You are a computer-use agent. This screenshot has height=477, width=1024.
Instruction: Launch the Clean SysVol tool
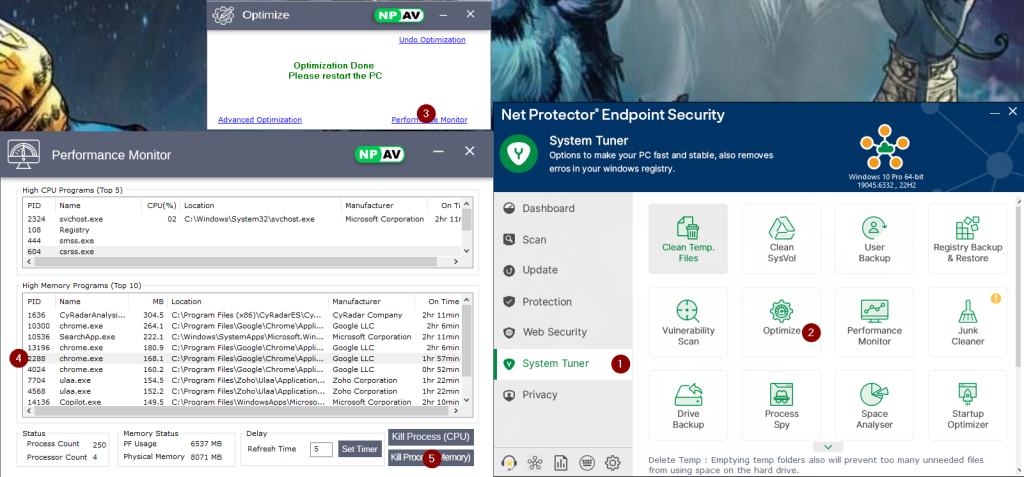(x=781, y=238)
